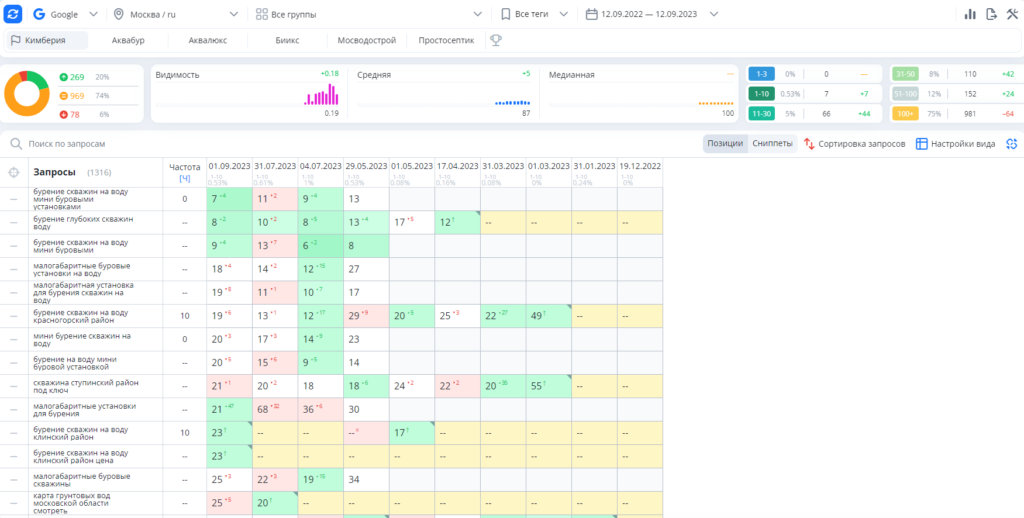1024x518 pixels.
Task: Click the position 68 cell under 31.07.2023
Action: (x=275, y=410)
